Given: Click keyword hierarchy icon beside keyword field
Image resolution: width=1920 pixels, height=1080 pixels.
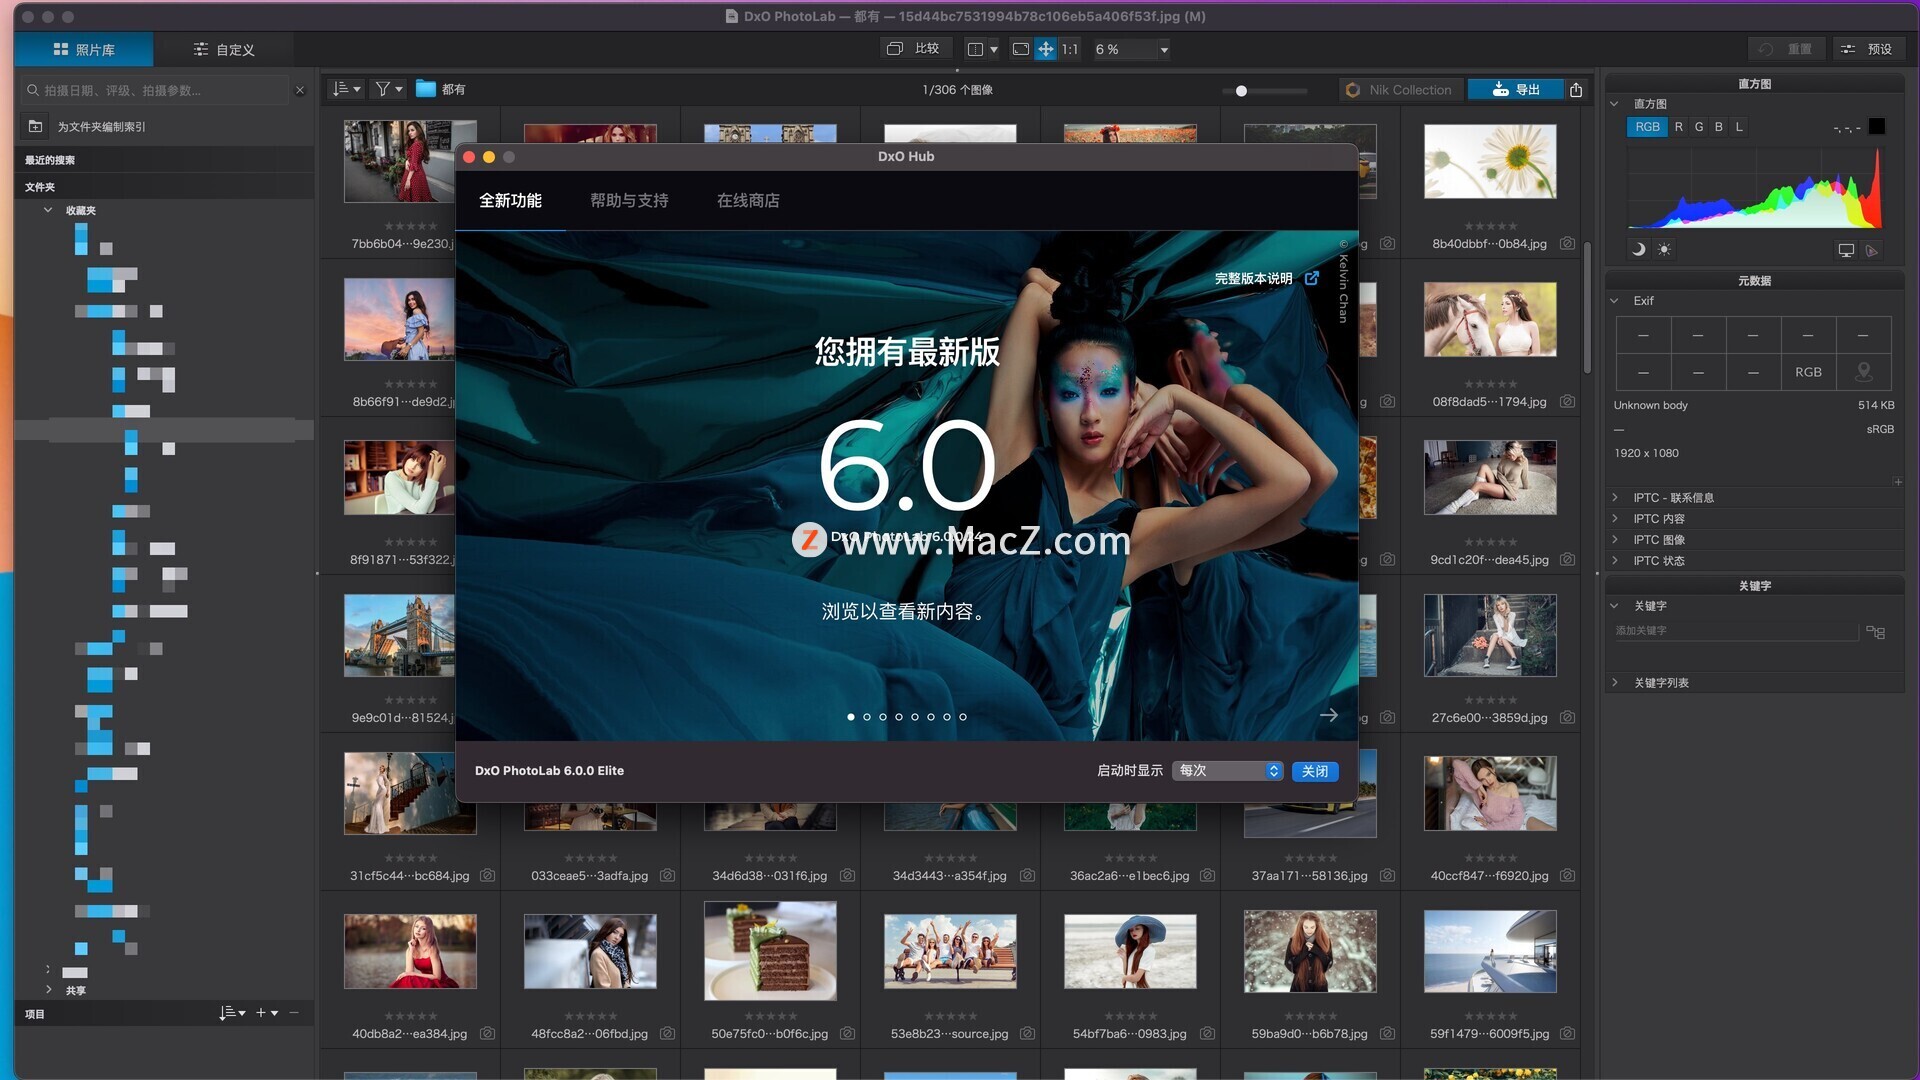Looking at the screenshot, I should tap(1876, 632).
